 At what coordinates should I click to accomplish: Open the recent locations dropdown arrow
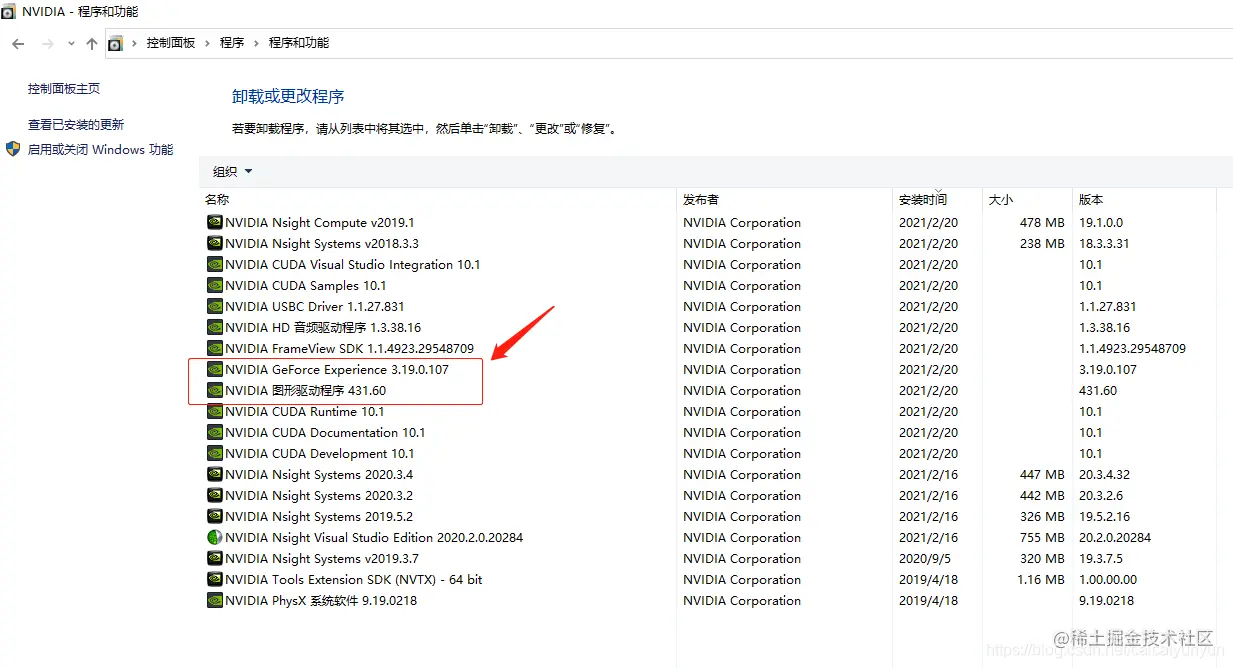tap(71, 43)
